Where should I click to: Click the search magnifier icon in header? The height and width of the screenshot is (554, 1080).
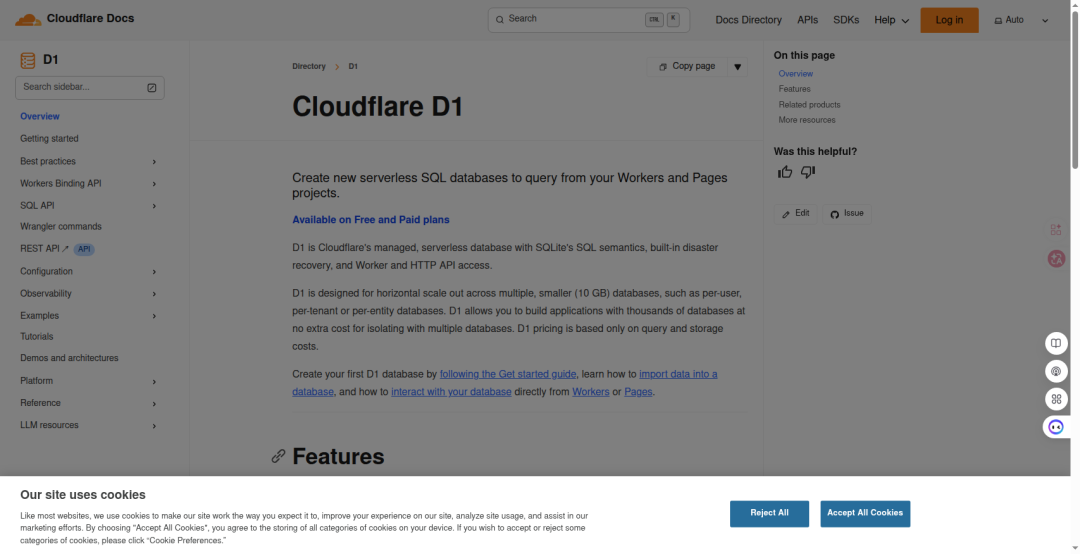pyautogui.click(x=500, y=19)
